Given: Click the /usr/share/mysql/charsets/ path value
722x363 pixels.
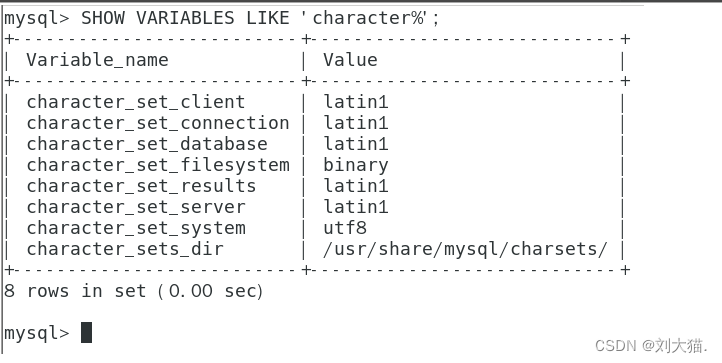Looking at the screenshot, I should pos(466,249).
